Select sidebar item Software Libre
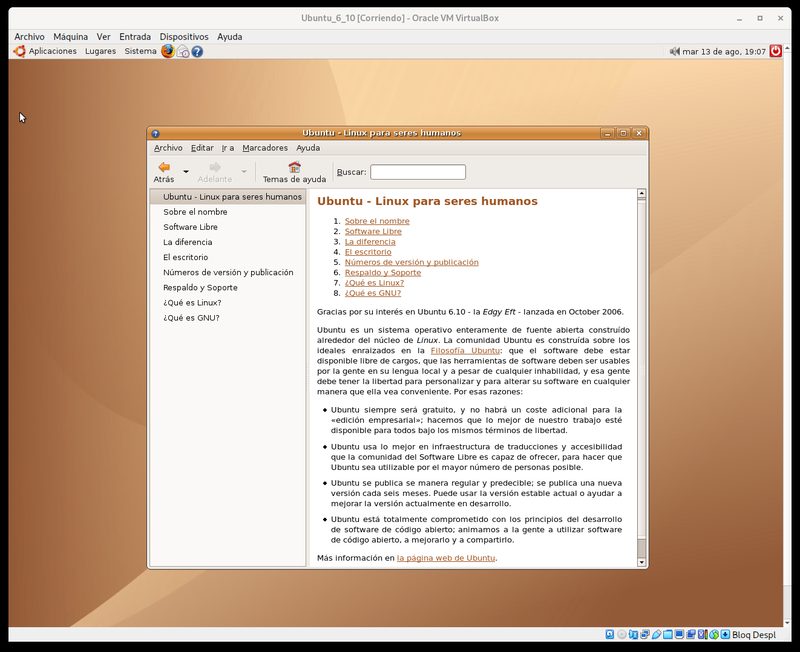This screenshot has height=652, width=800. (228, 227)
